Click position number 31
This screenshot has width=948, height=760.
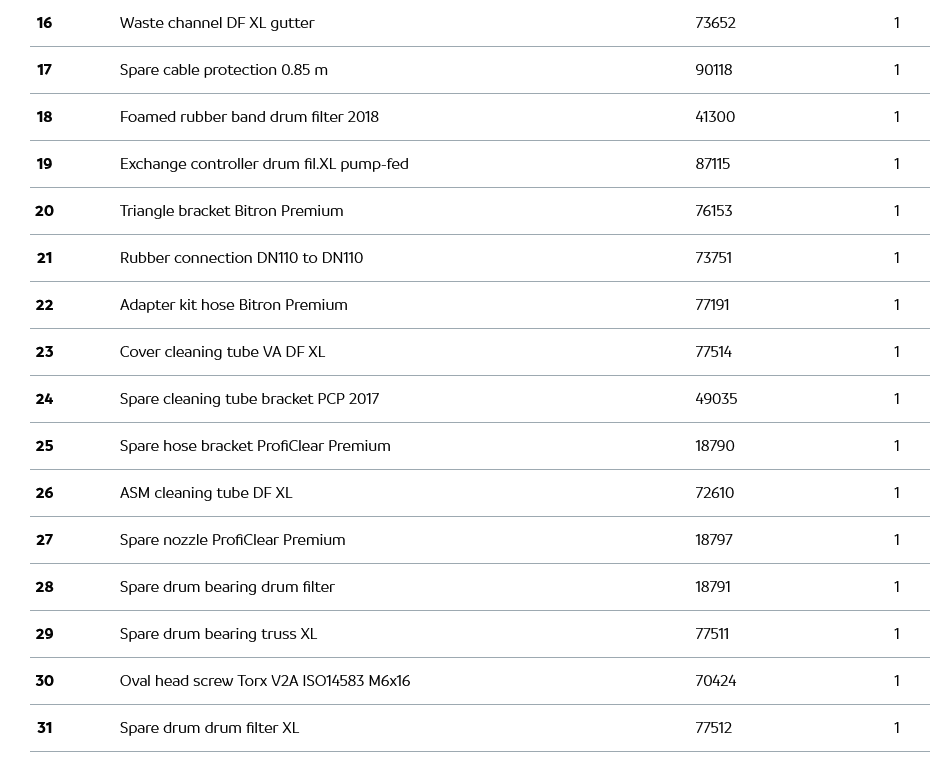coord(44,728)
